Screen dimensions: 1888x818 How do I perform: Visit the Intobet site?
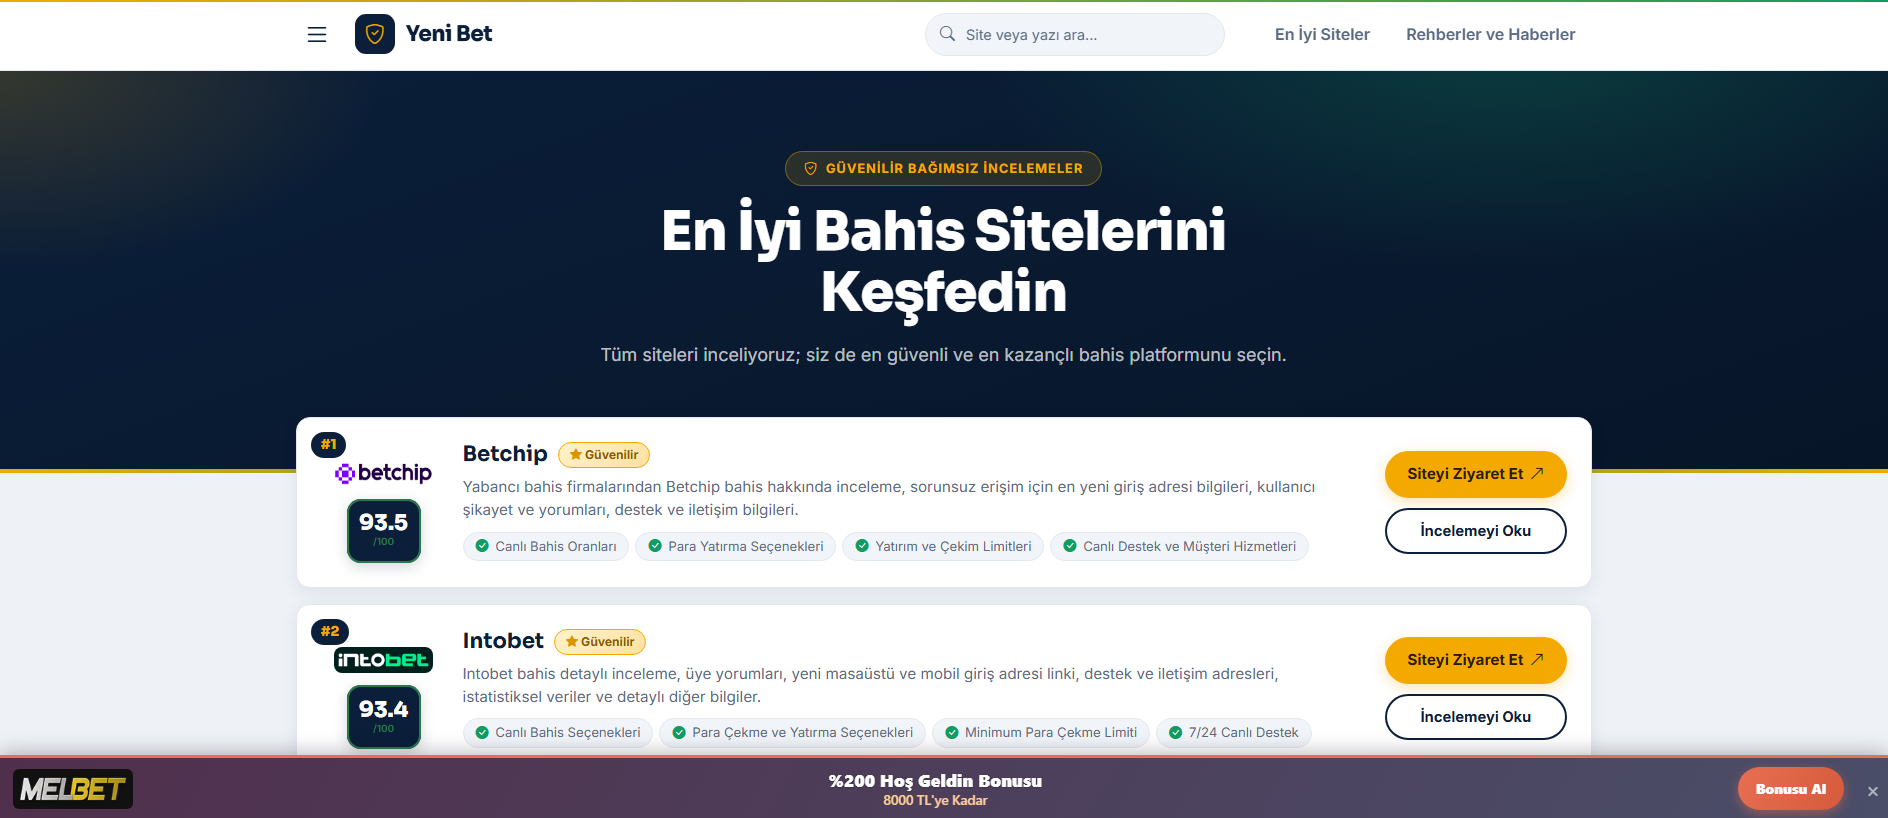[x=1475, y=660]
